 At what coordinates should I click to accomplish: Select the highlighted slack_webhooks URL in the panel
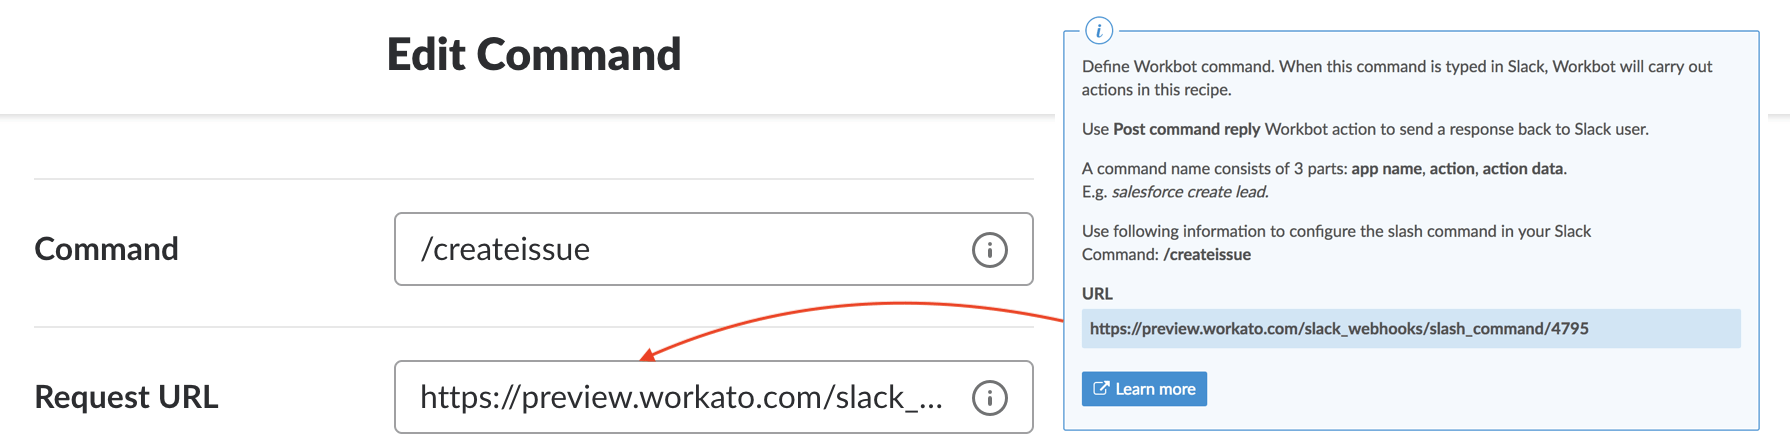[x=1338, y=329]
